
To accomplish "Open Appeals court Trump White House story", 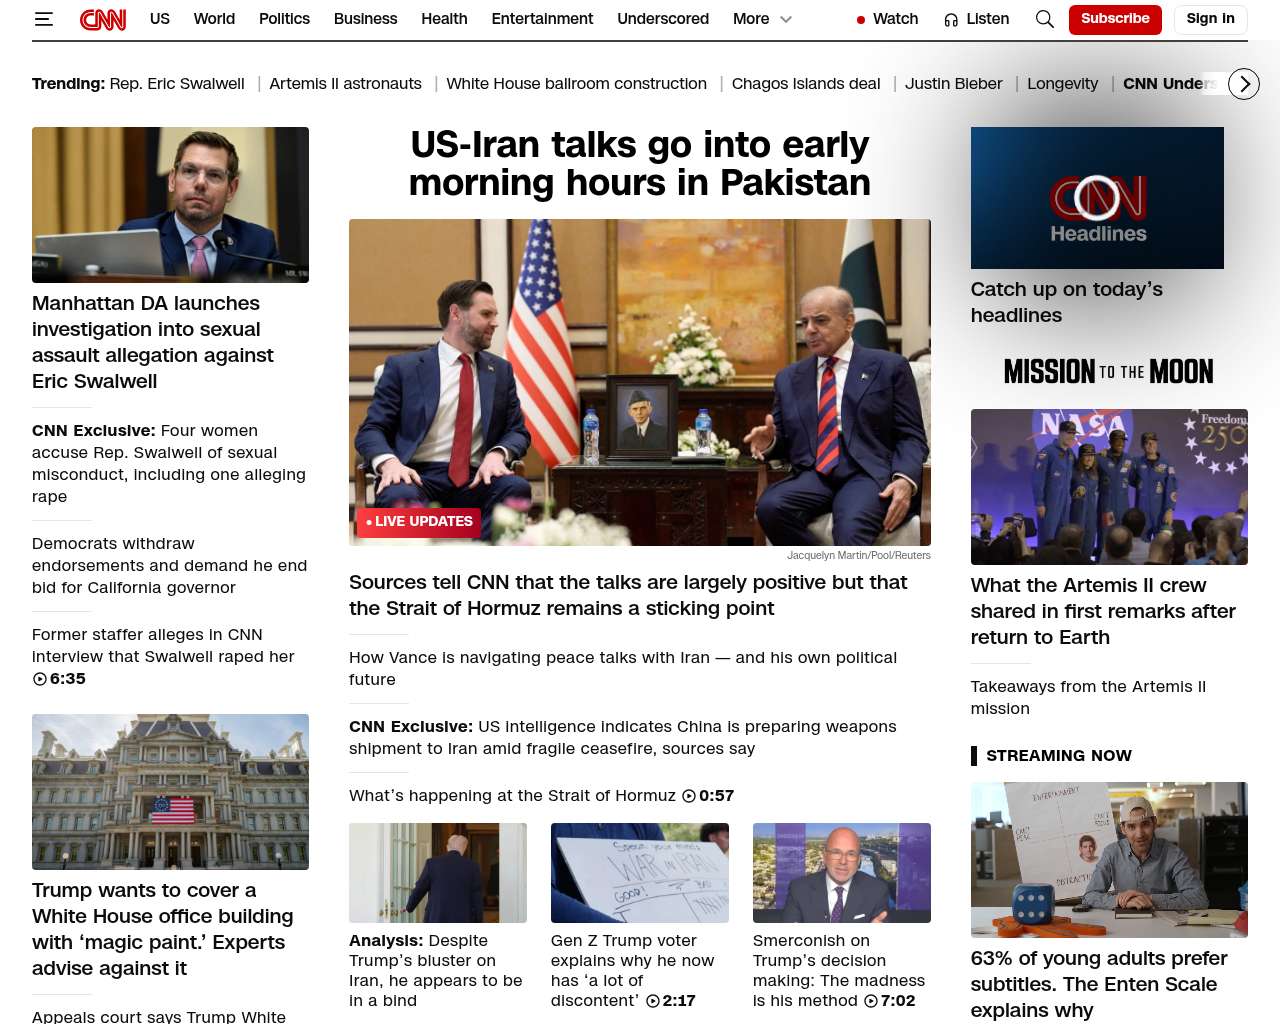I will point(159,1016).
